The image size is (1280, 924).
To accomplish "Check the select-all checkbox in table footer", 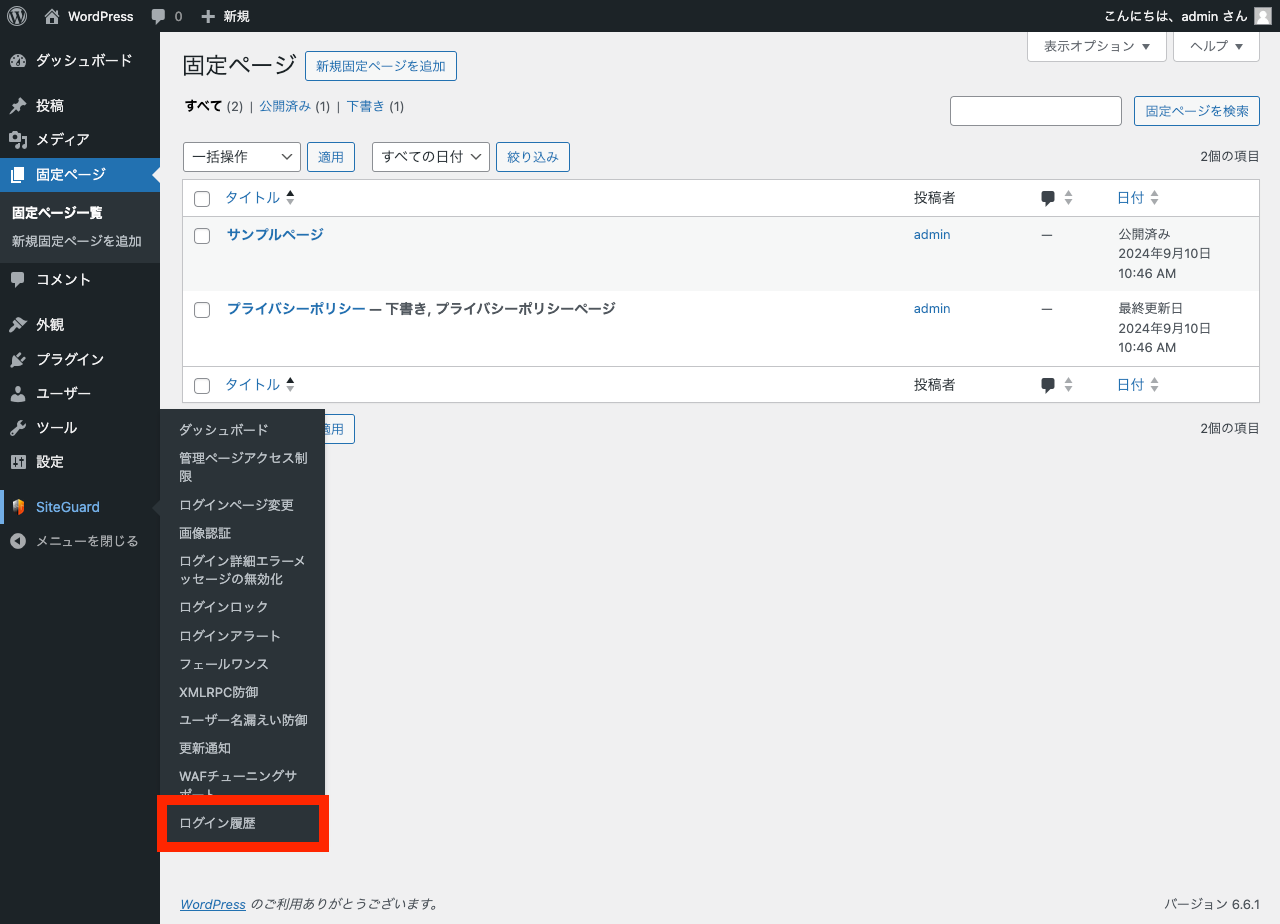I will point(202,386).
